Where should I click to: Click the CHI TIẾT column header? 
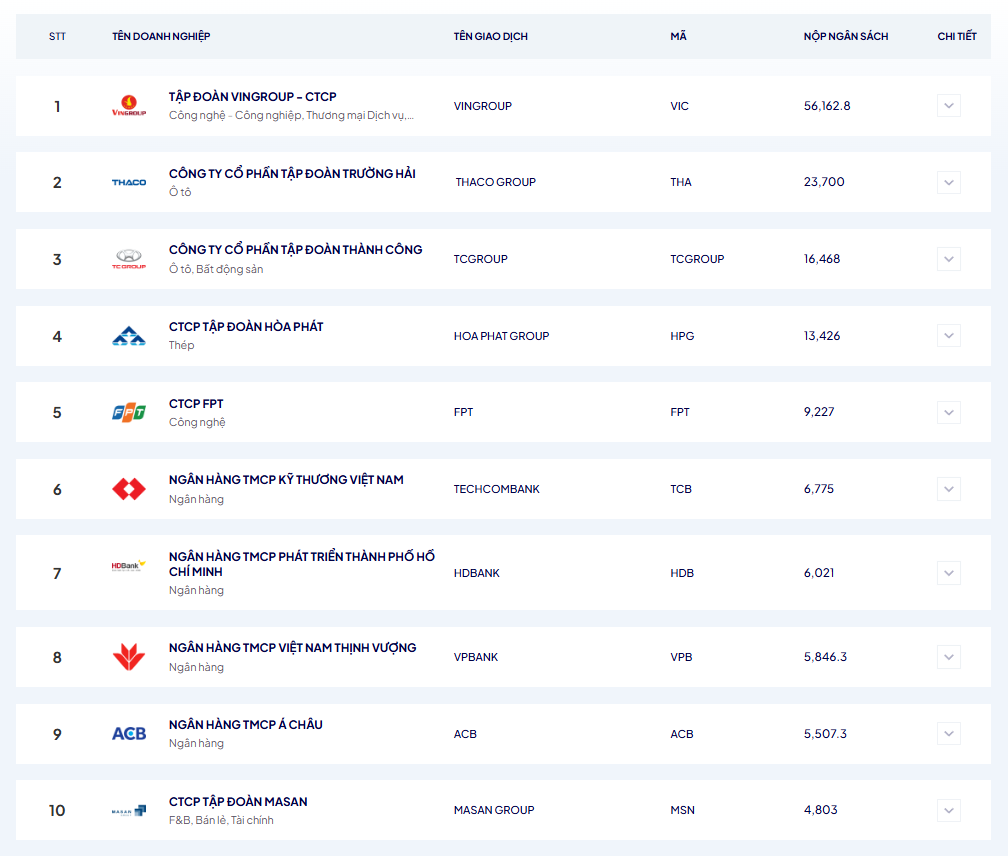tap(957, 37)
